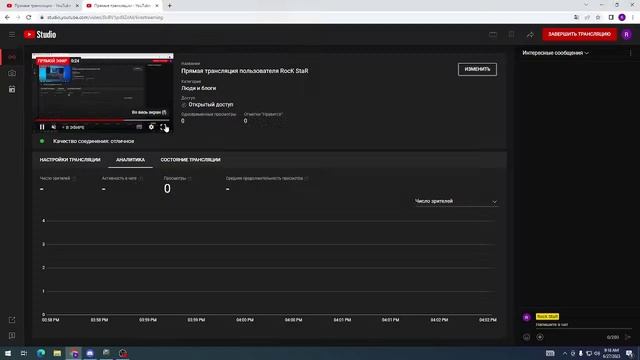The image size is (640, 360).
Task: Open chat three-dot options menu
Action: click(630, 53)
